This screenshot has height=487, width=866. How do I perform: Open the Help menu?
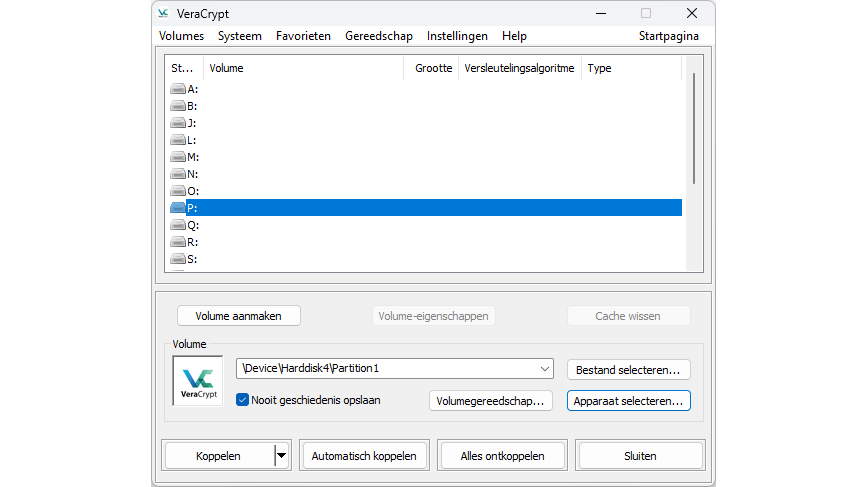tap(514, 36)
